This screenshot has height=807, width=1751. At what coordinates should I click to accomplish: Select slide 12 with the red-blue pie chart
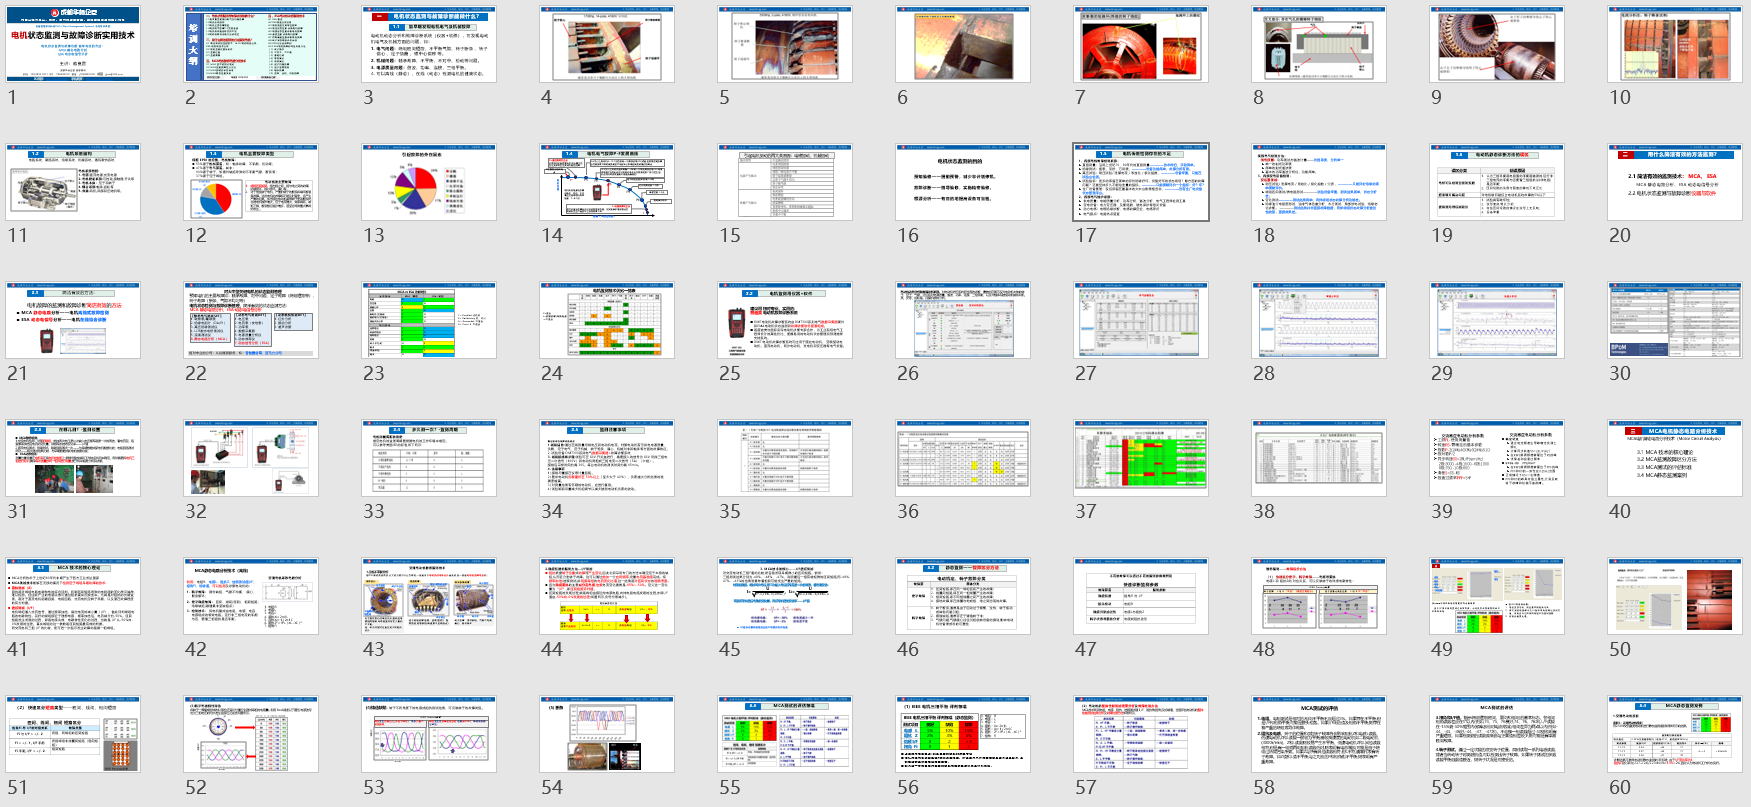pyautogui.click(x=251, y=183)
